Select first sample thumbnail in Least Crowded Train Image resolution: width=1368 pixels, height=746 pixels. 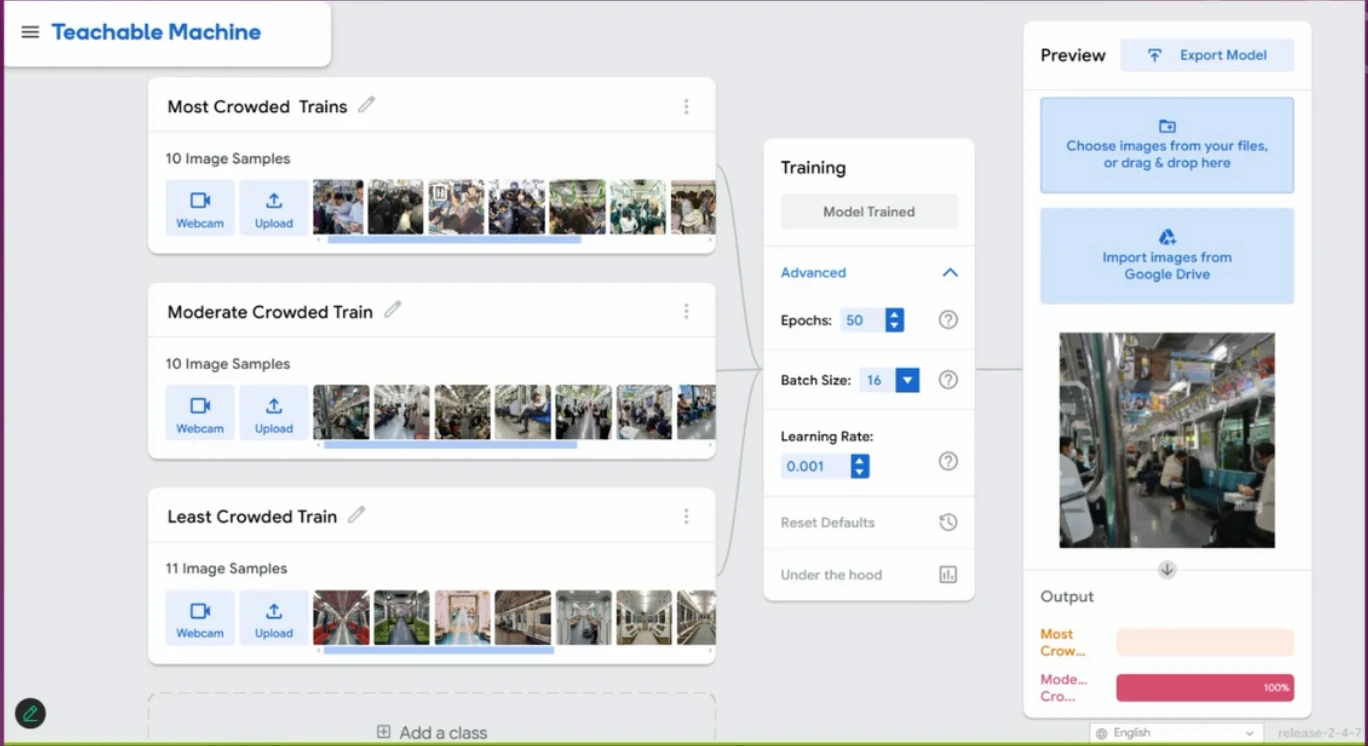tap(341, 617)
